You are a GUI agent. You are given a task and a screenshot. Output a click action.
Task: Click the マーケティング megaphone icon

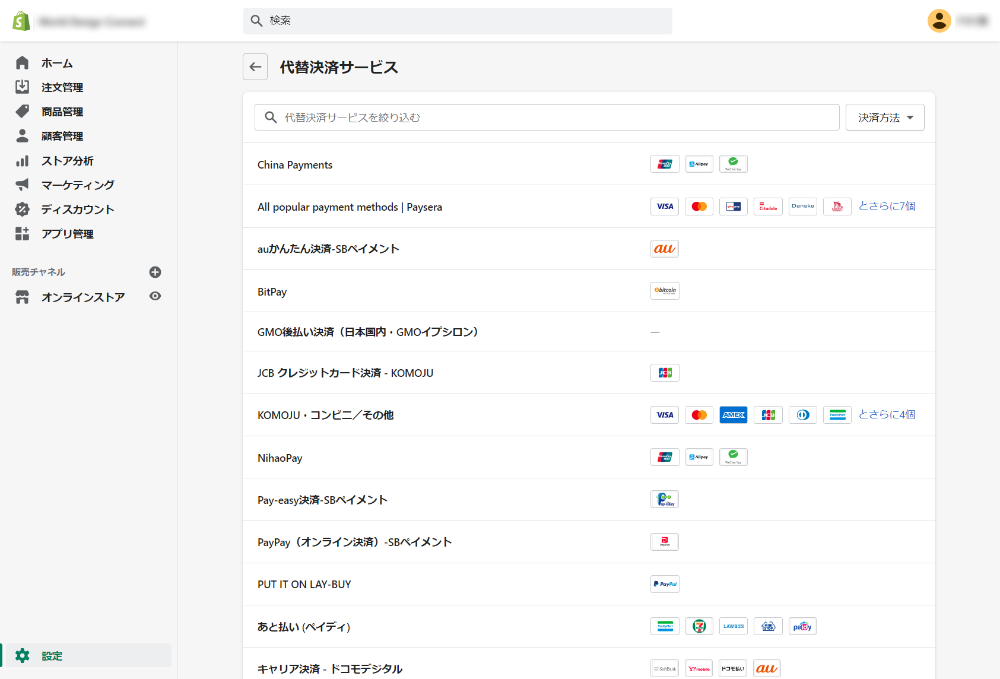[x=22, y=185]
